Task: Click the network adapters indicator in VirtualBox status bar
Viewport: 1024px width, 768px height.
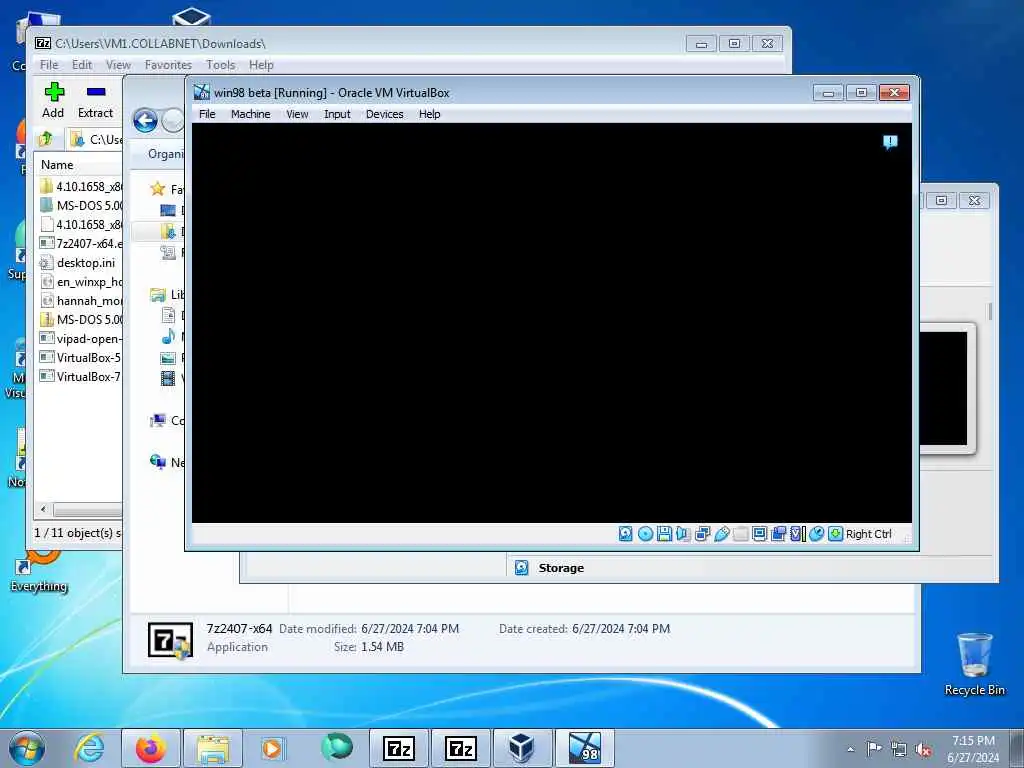Action: pyautogui.click(x=703, y=534)
